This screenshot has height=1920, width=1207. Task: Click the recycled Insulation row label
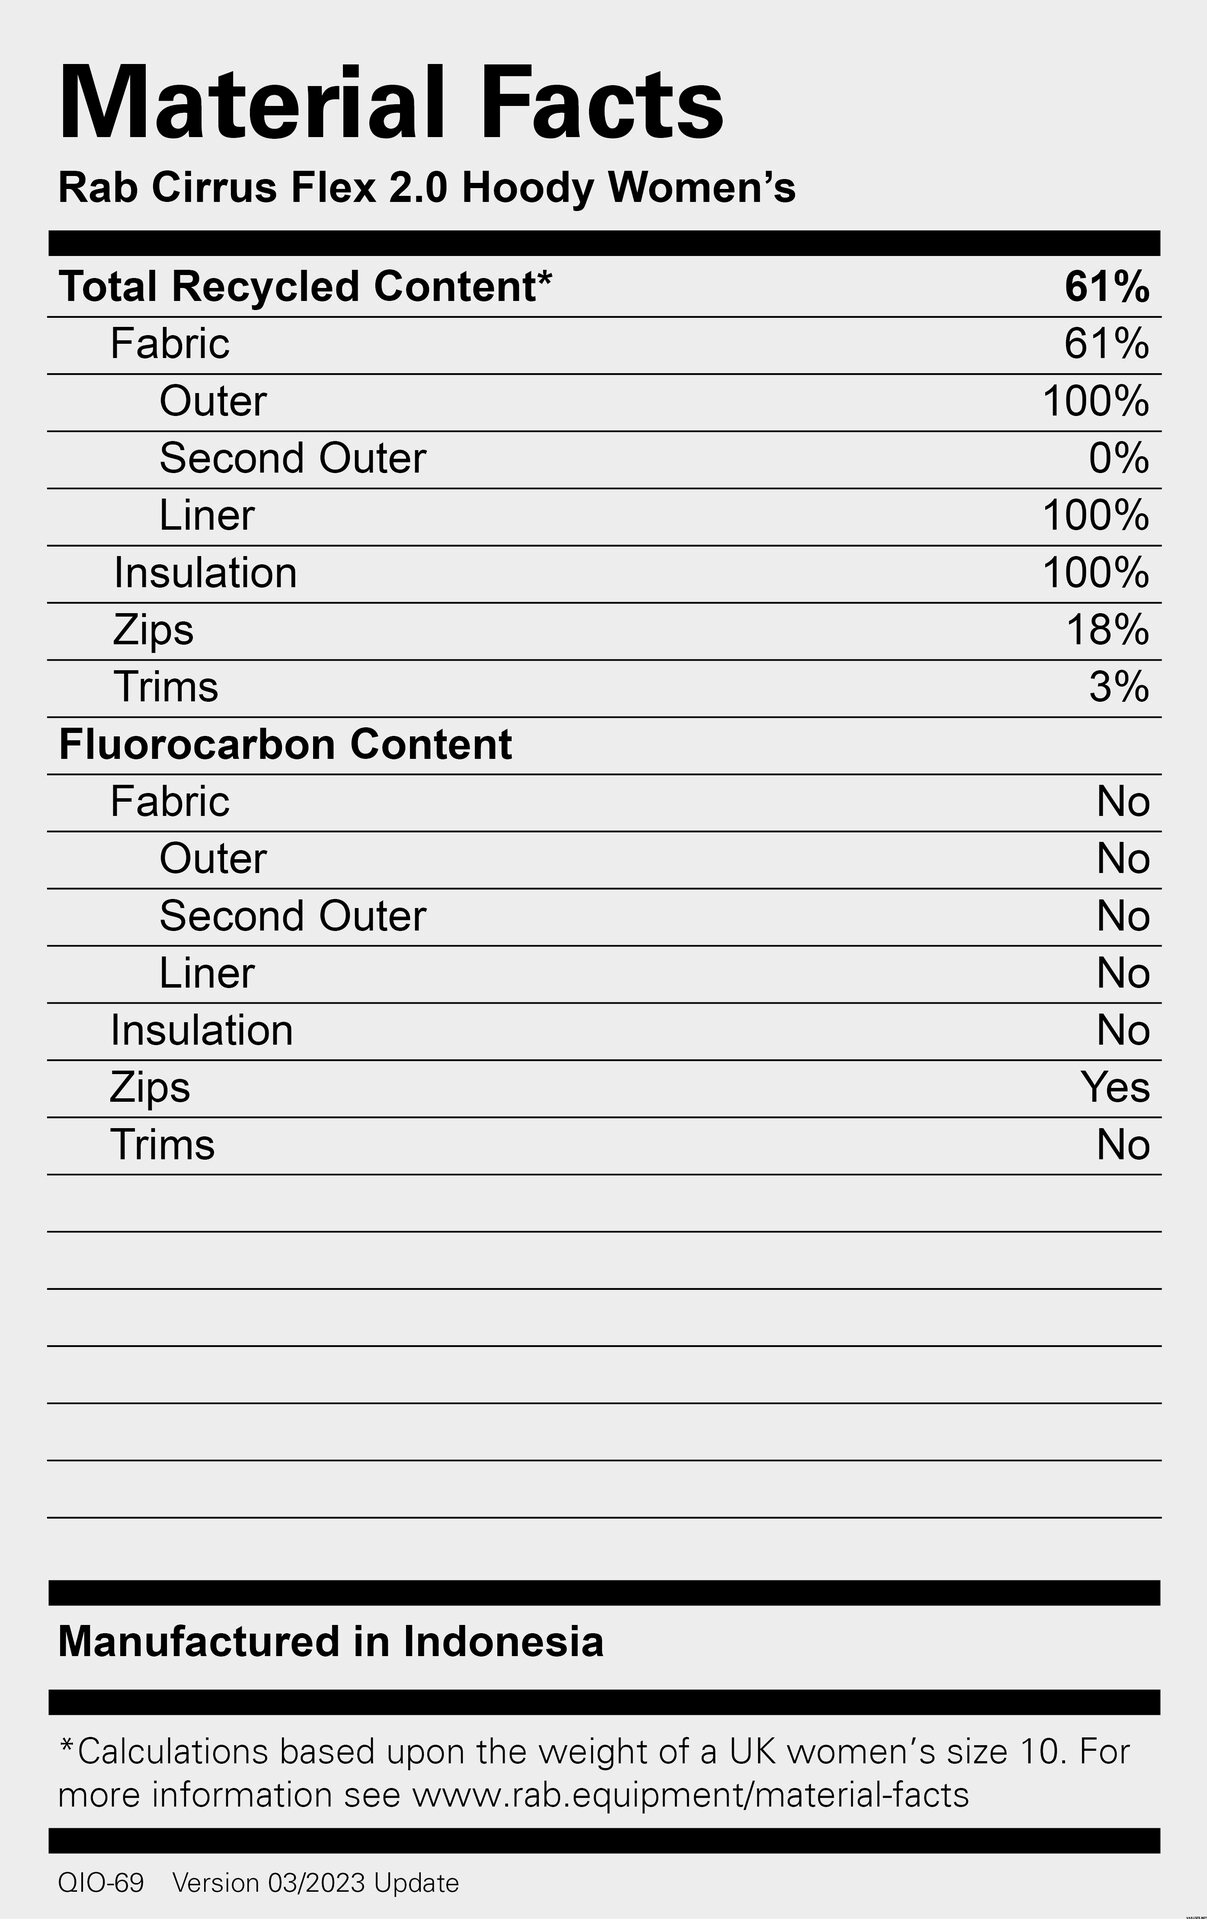tap(205, 573)
